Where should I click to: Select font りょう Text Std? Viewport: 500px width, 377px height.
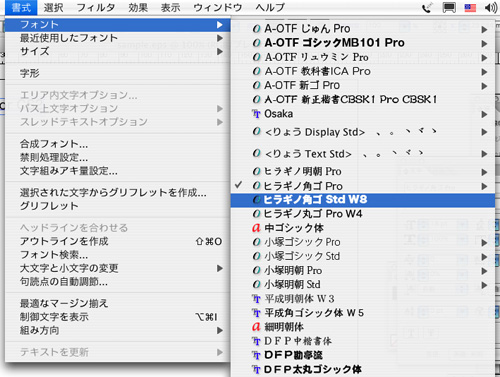click(363, 154)
